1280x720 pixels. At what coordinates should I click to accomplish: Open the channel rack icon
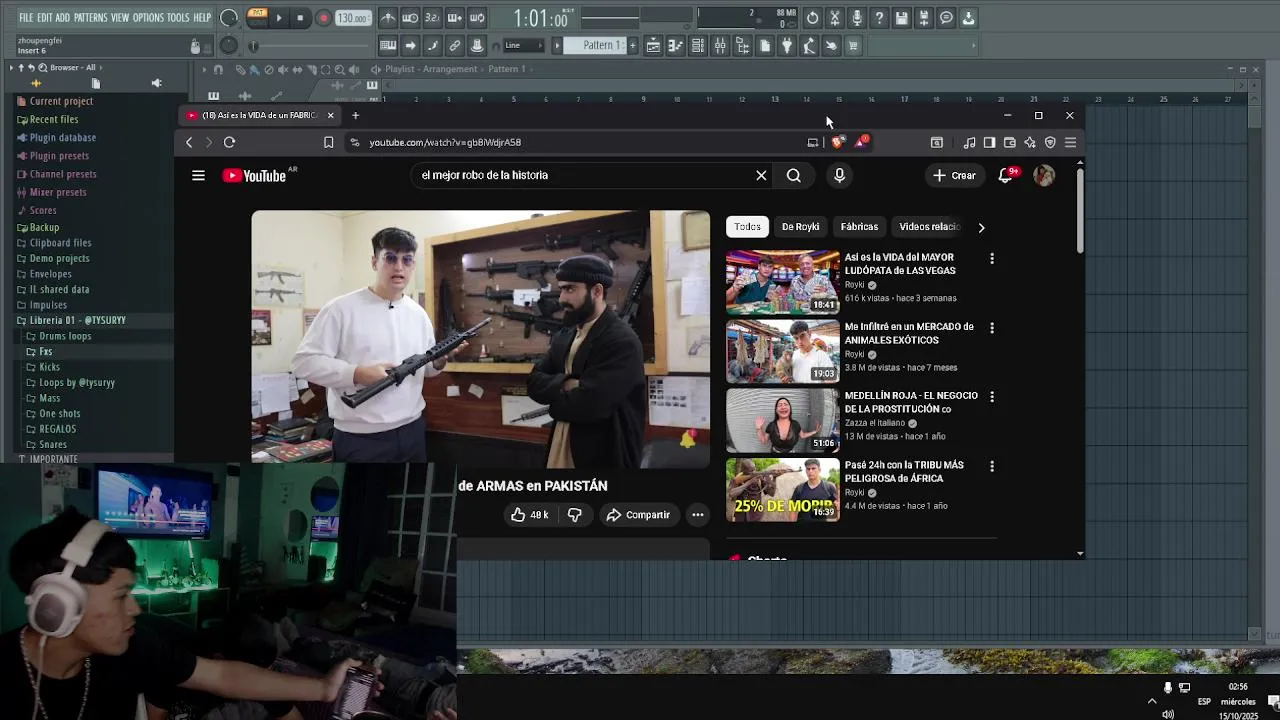tap(697, 45)
